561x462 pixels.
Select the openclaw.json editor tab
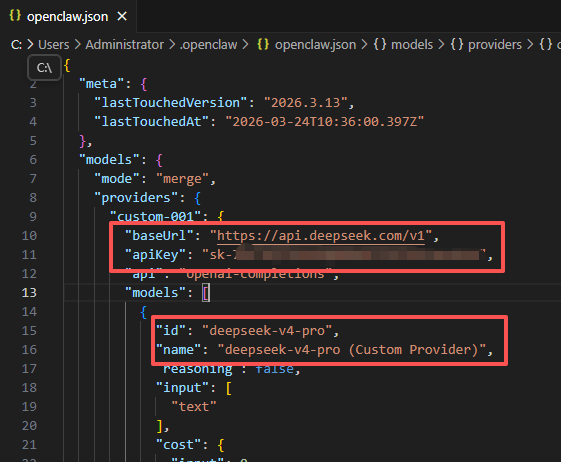[x=68, y=16]
